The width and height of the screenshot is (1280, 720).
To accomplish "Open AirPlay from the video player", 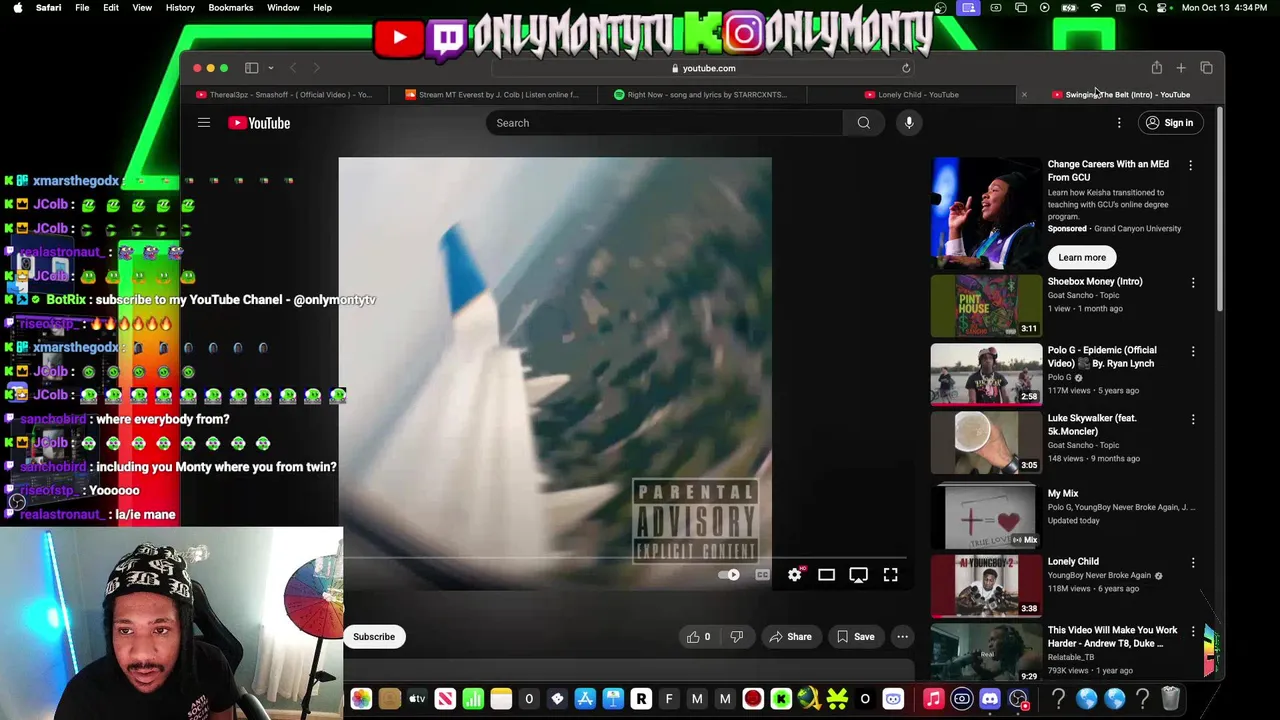I will [x=858, y=575].
